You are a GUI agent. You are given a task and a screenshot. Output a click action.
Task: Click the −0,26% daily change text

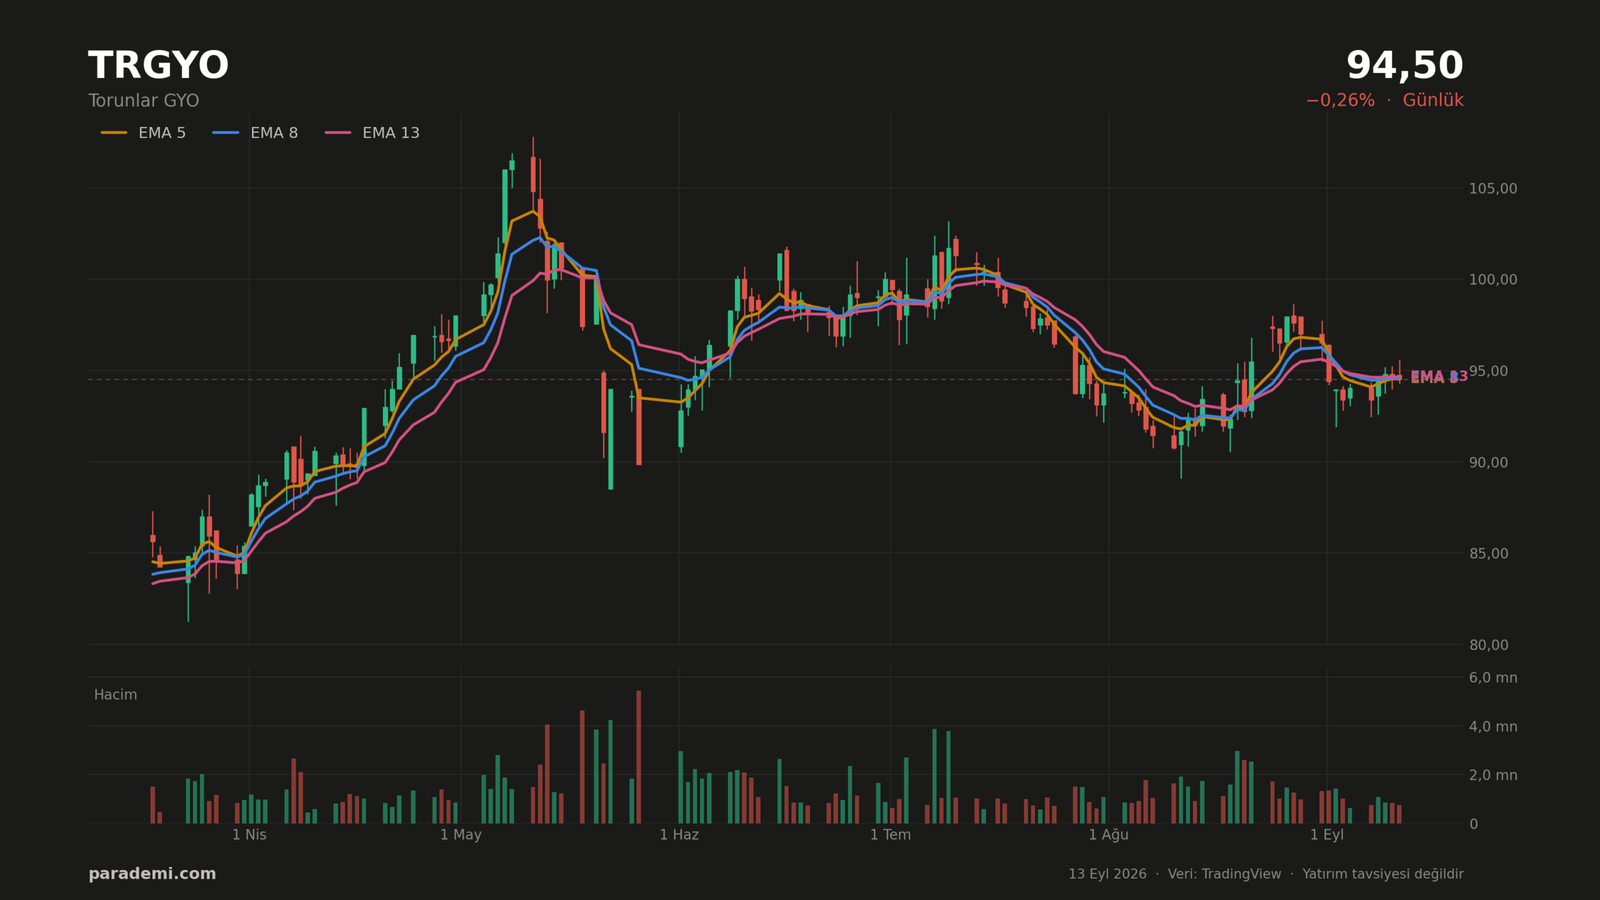coord(1339,101)
